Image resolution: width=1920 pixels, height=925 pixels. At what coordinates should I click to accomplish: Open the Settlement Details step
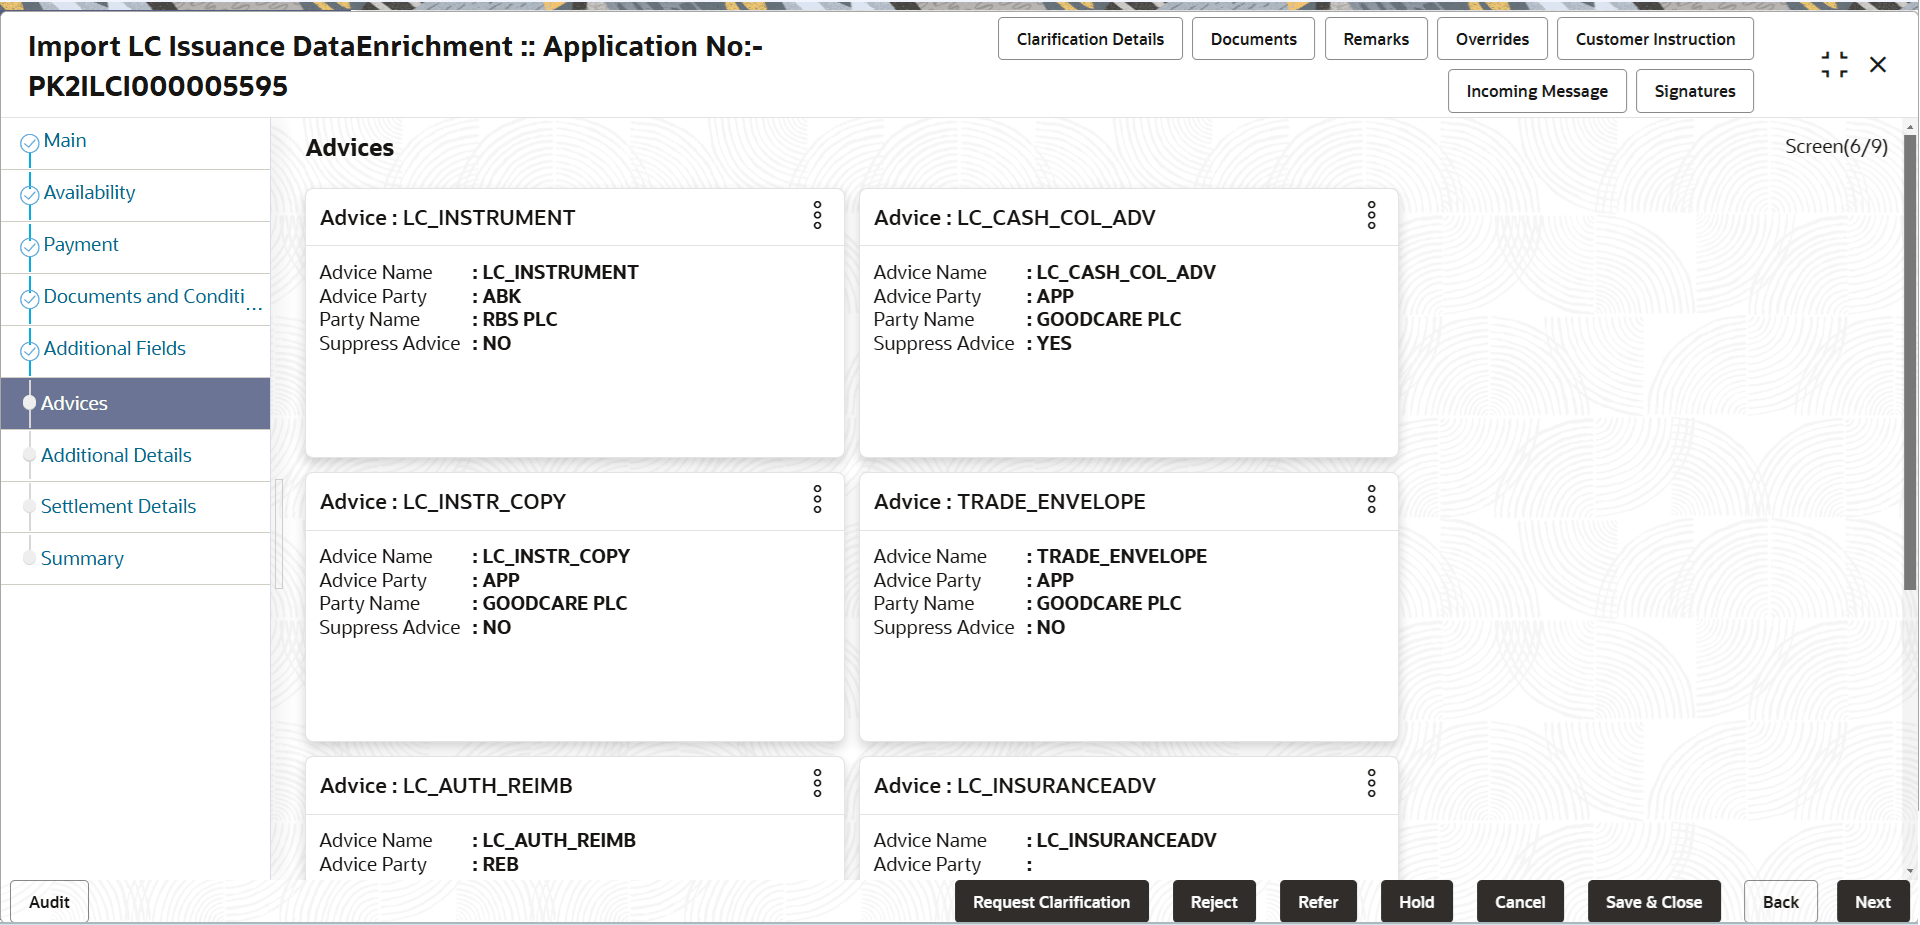(118, 506)
